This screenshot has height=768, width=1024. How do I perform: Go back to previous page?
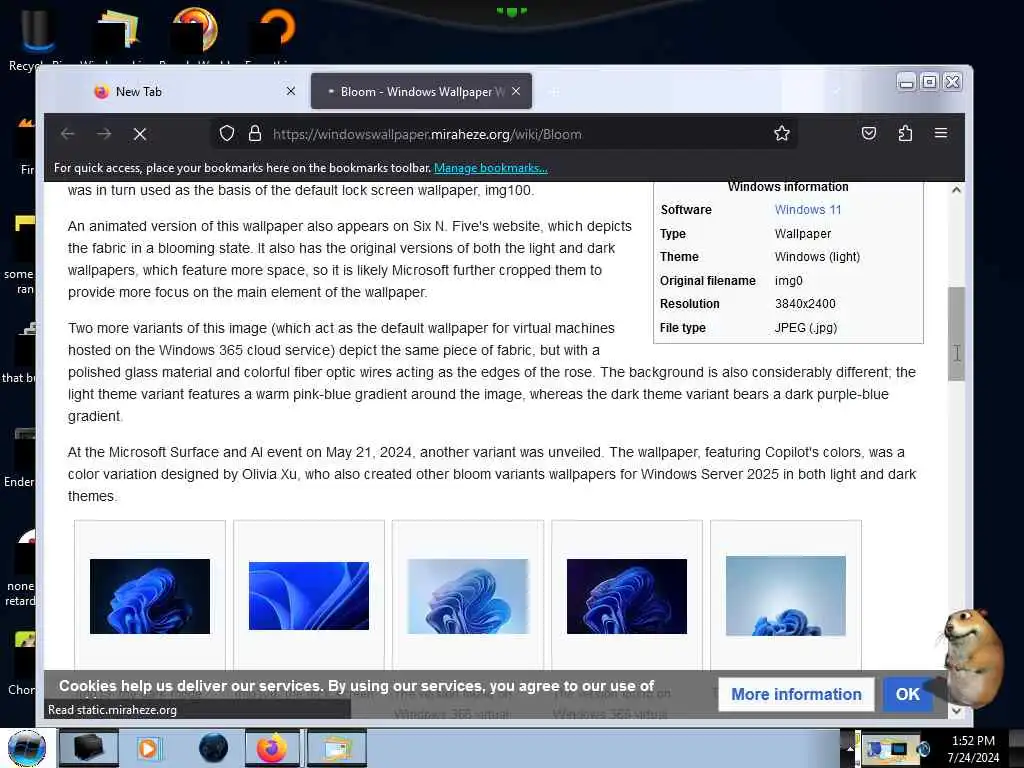pos(67,135)
